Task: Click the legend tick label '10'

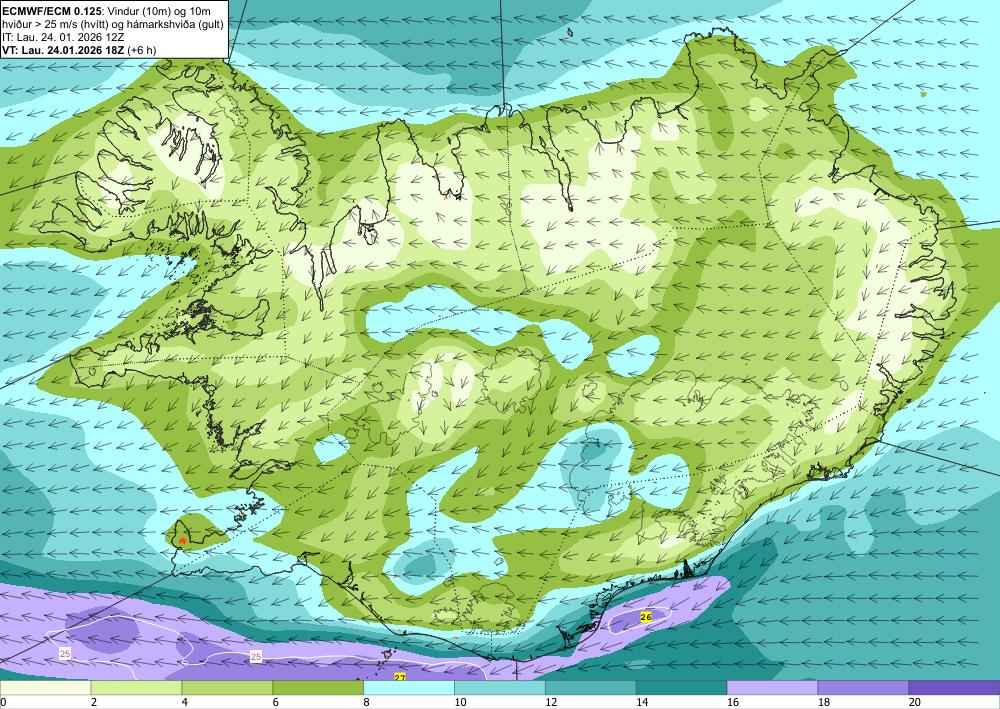Action: (x=459, y=703)
